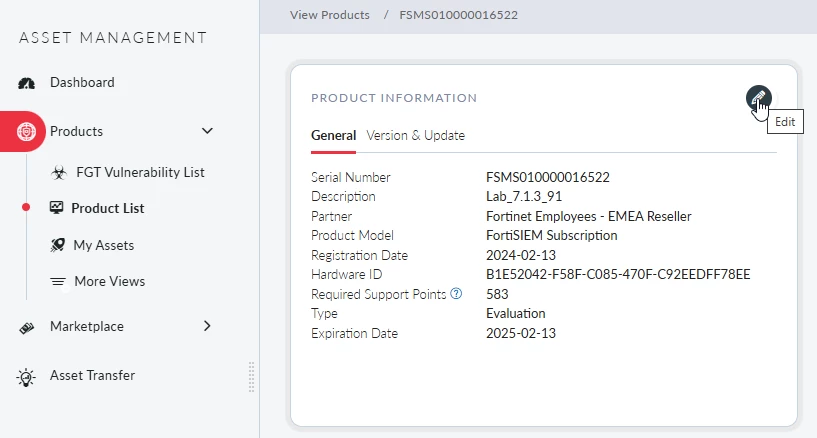Image resolution: width=817 pixels, height=438 pixels.
Task: Click the monitor icon beside Product List
Action: pyautogui.click(x=56, y=208)
